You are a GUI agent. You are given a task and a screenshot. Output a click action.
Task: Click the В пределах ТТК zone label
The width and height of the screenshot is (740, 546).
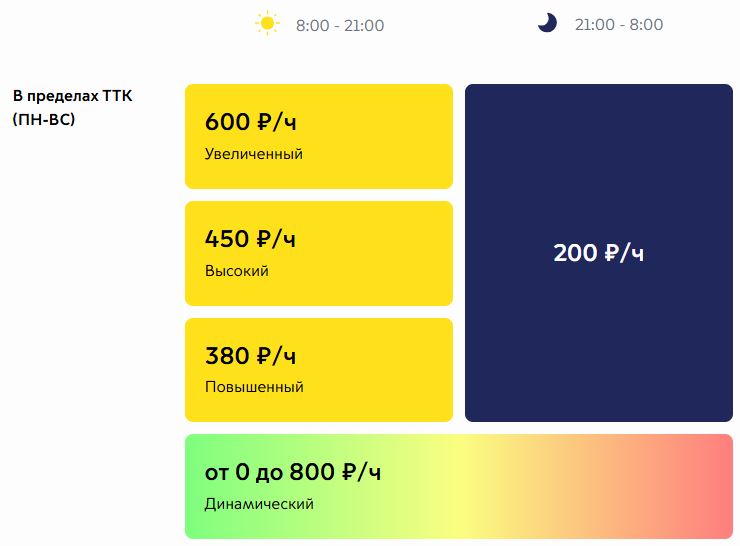(73, 96)
